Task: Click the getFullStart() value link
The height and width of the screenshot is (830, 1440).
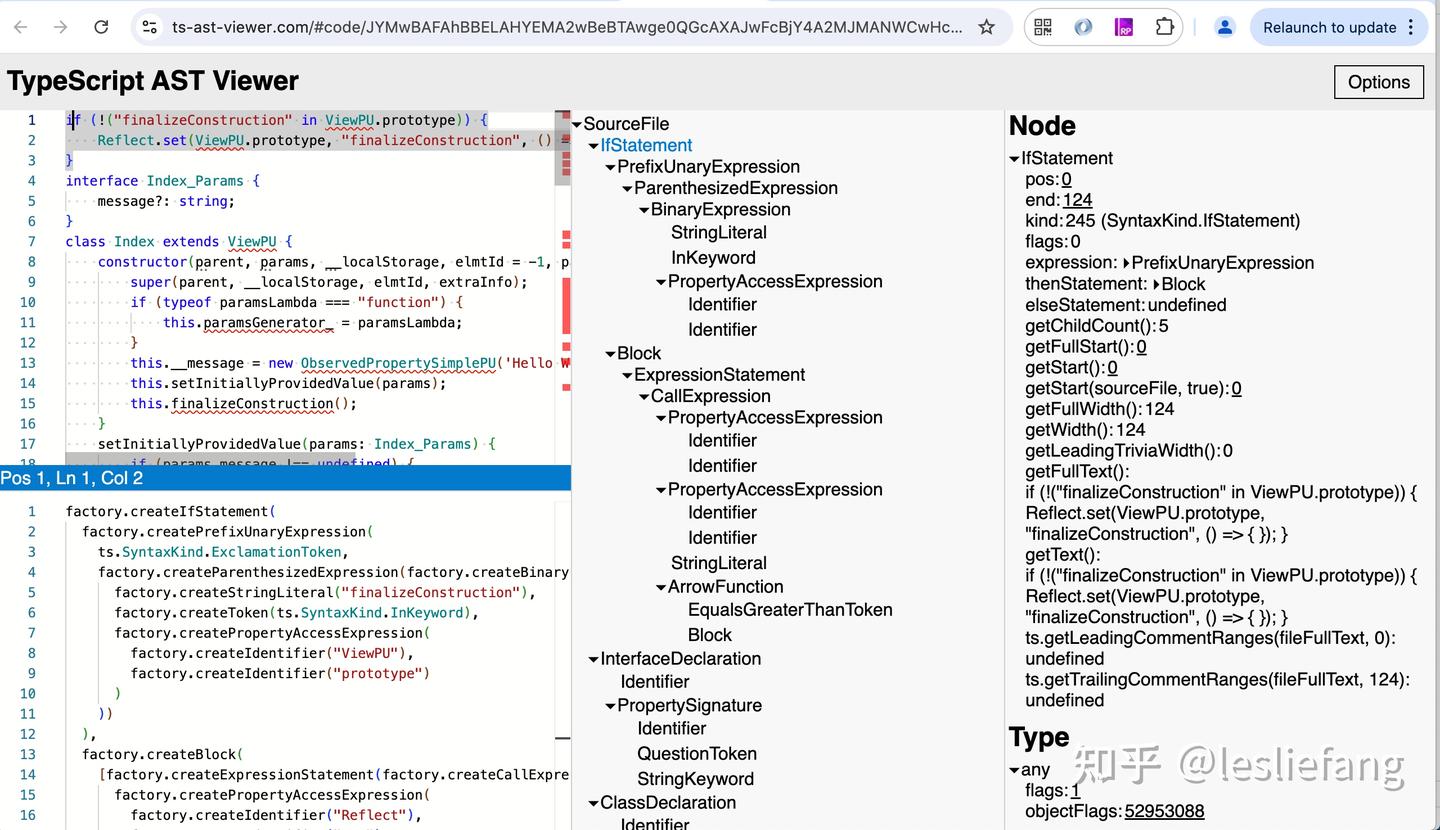Action: 1142,347
